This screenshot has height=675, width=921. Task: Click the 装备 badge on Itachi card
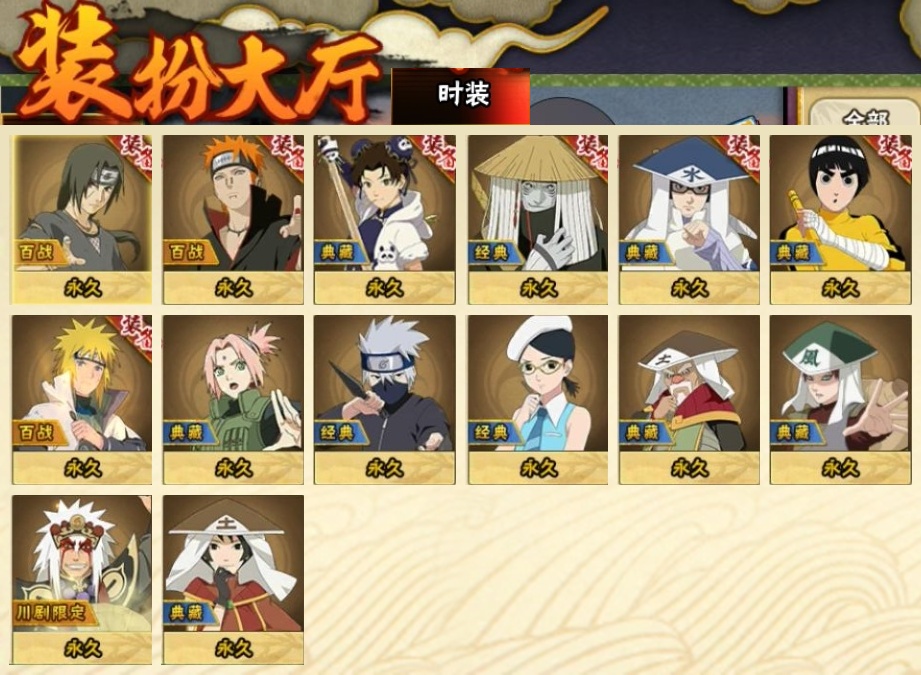pyautogui.click(x=135, y=154)
